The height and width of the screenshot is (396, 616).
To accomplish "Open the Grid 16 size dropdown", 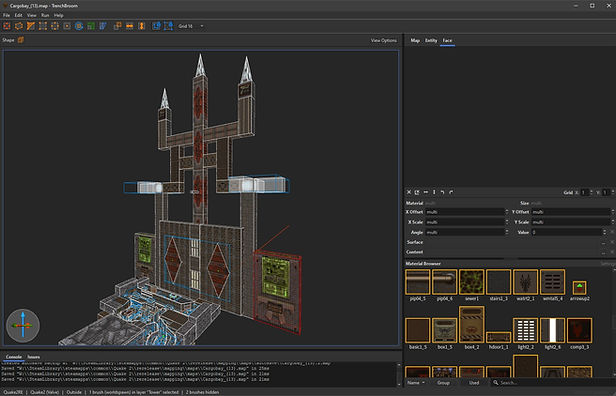I will (191, 26).
